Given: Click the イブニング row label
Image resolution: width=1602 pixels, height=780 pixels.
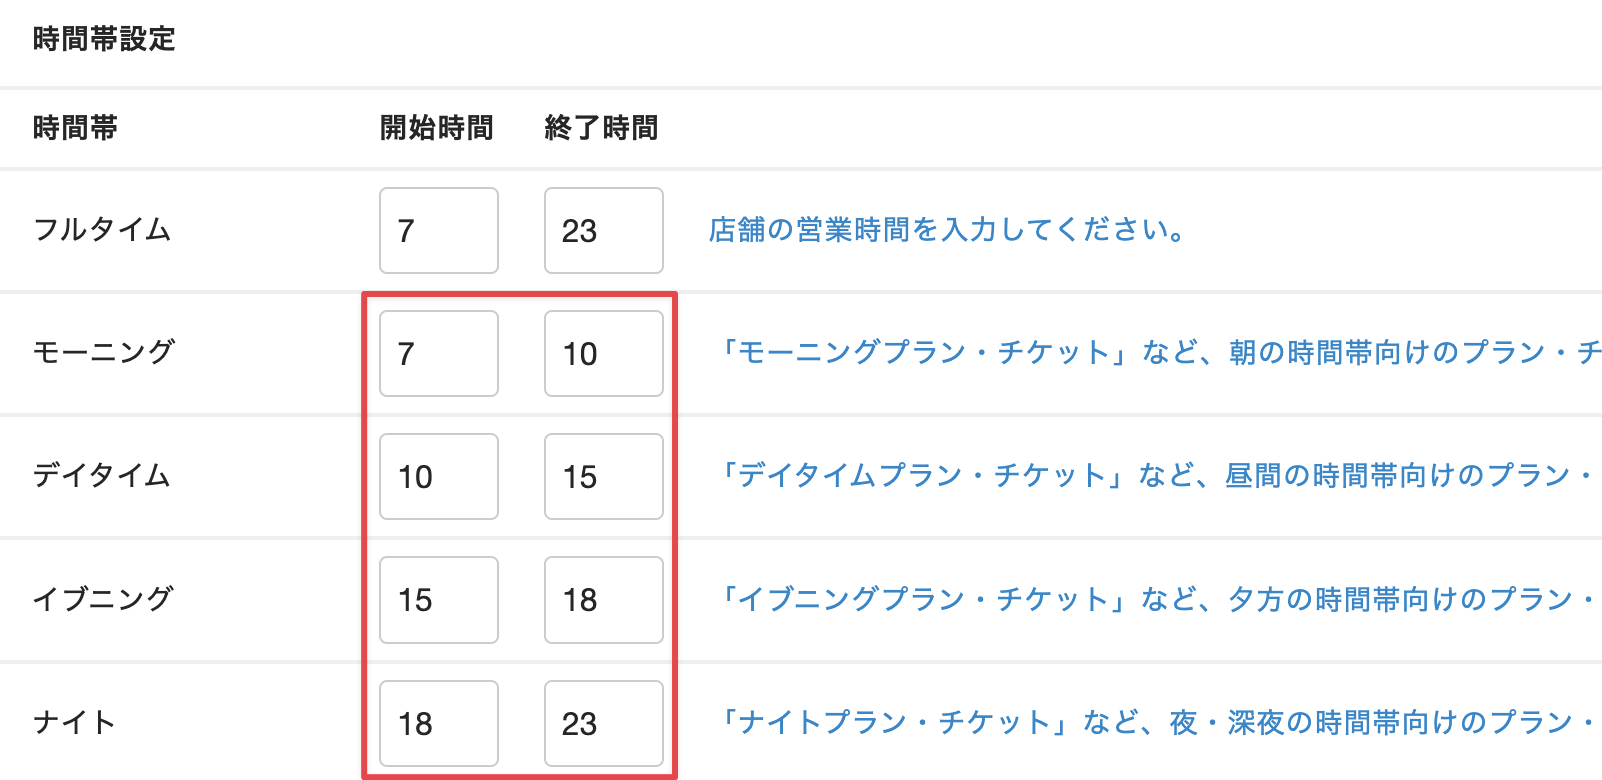Looking at the screenshot, I should (x=104, y=599).
